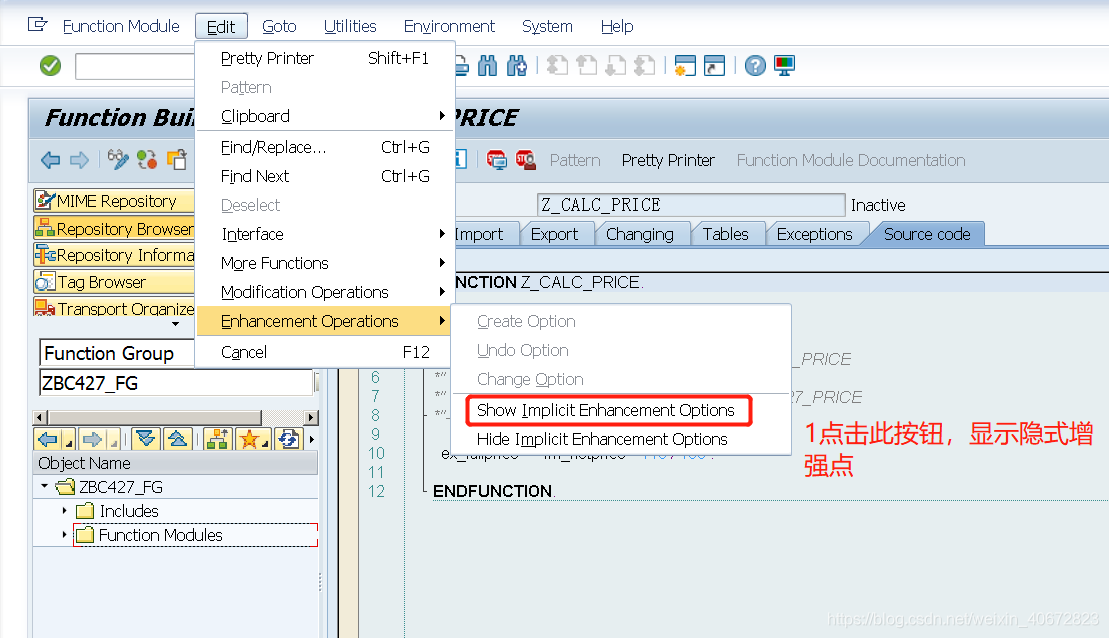Choose Find/Replace... from Edit menu

325,147
